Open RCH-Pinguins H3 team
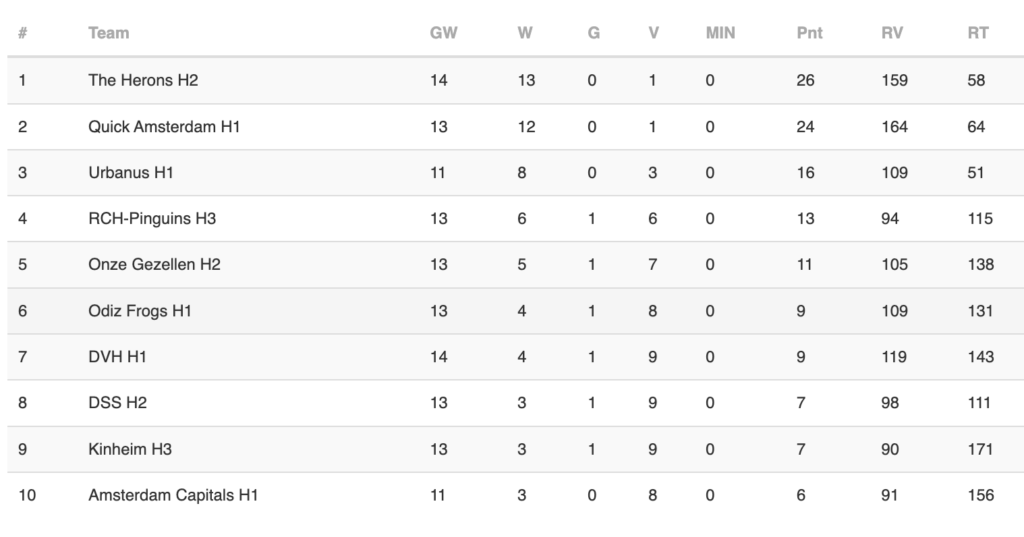This screenshot has width=1024, height=537. click(152, 218)
